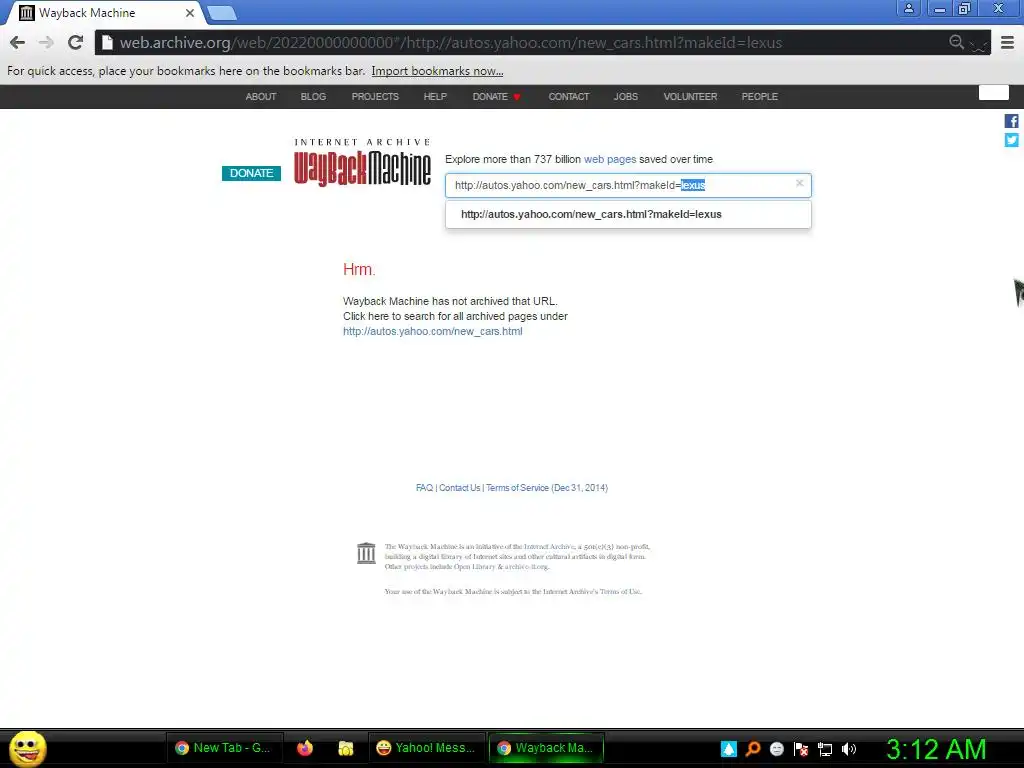Open the JOBS menu item
Viewport: 1024px width, 768px height.
pos(626,97)
